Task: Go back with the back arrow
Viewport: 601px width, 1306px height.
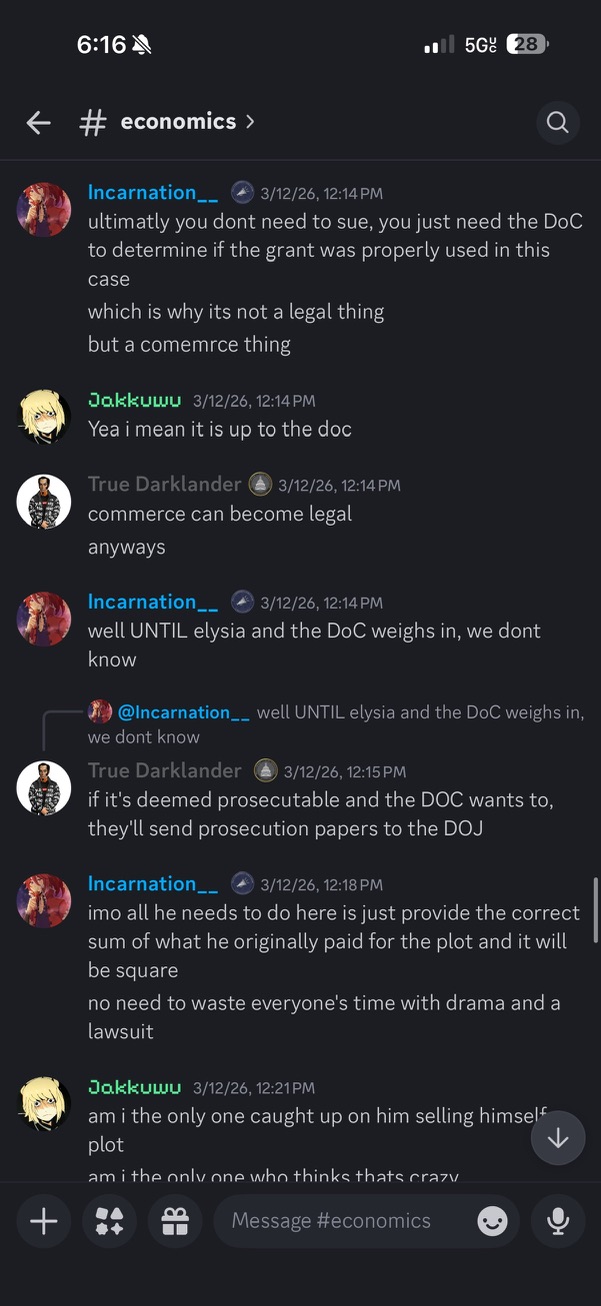Action: 37,122
